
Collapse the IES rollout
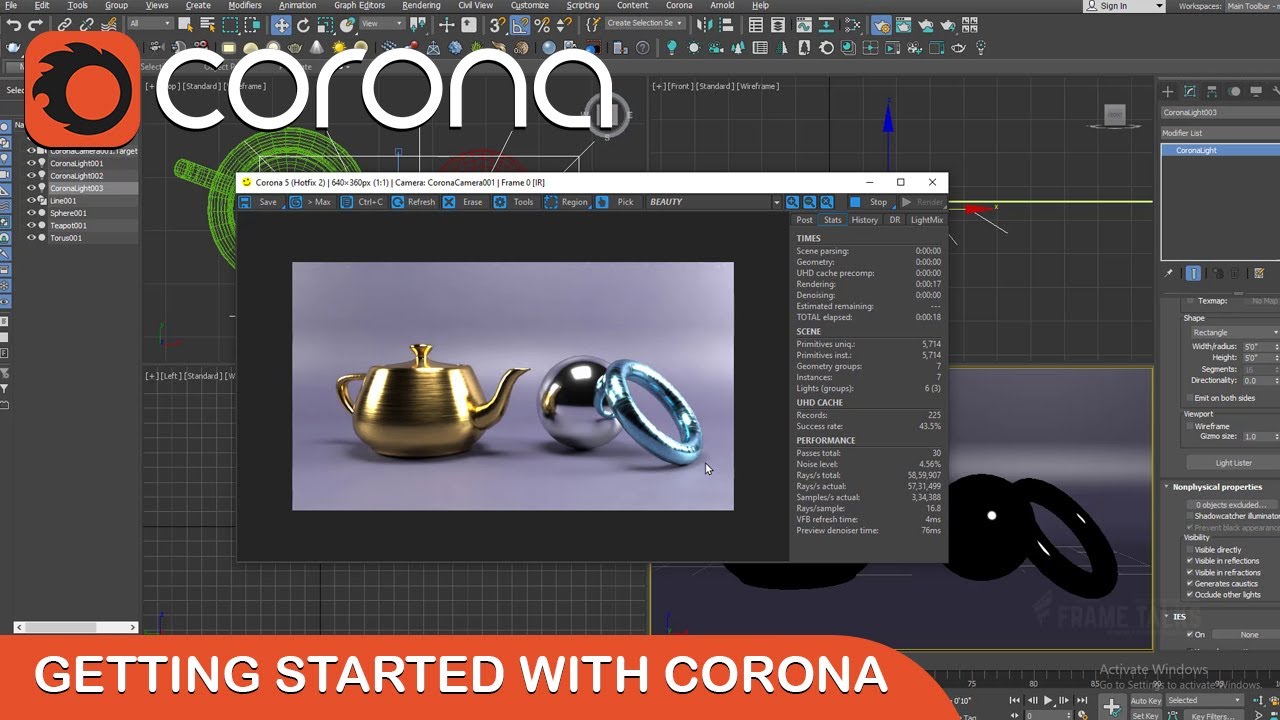pos(1180,616)
